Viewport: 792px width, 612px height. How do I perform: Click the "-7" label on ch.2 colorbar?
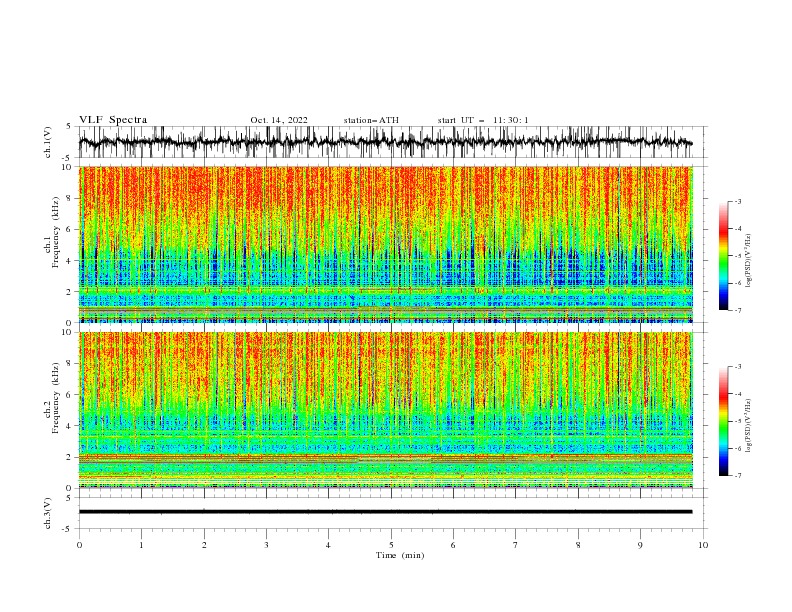738,476
